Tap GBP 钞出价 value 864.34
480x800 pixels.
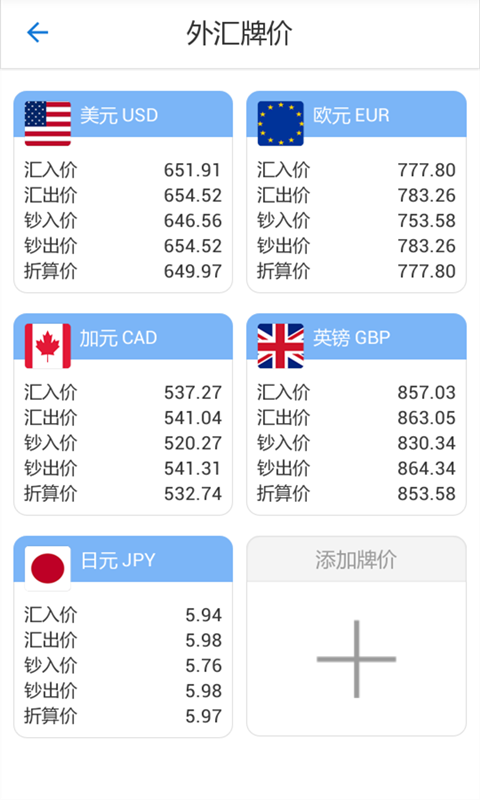[x=426, y=468]
